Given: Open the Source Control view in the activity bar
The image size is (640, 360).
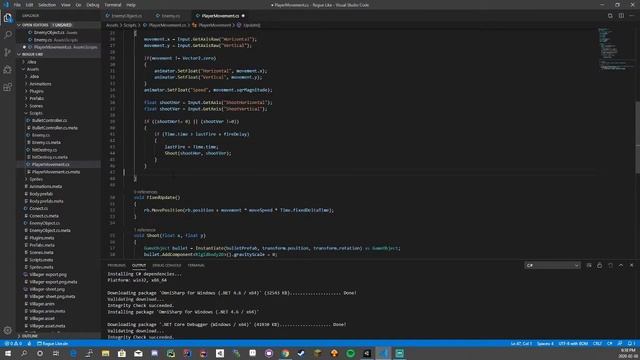Looking at the screenshot, I should (8, 52).
